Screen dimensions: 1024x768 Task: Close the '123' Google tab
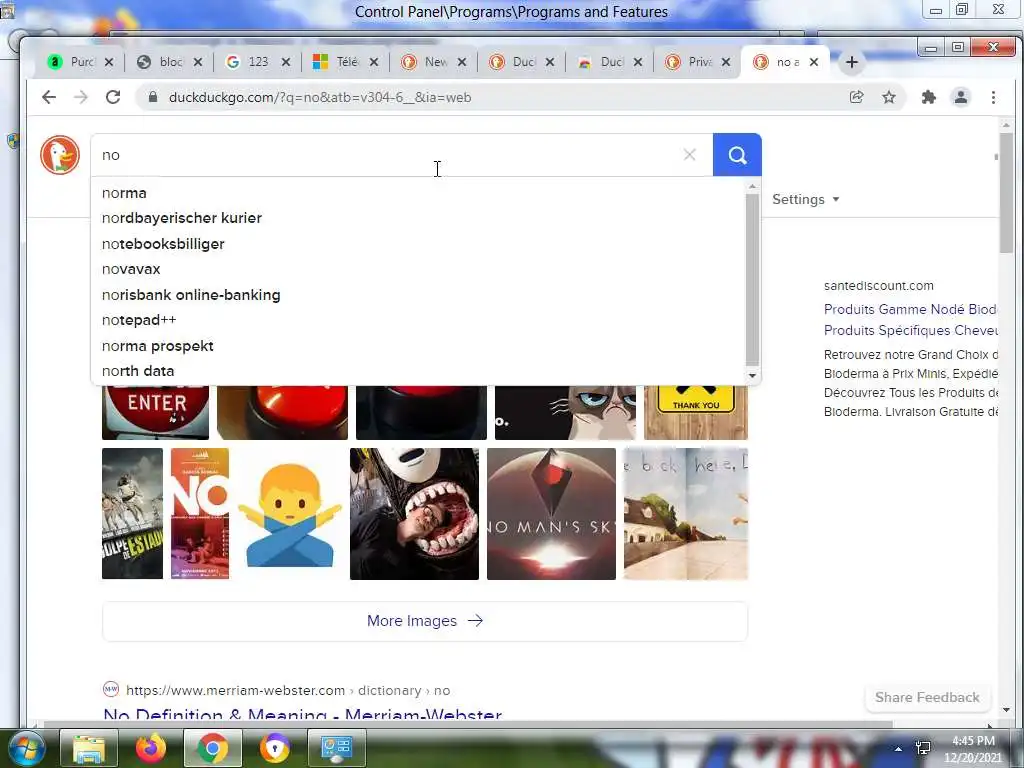(285, 62)
